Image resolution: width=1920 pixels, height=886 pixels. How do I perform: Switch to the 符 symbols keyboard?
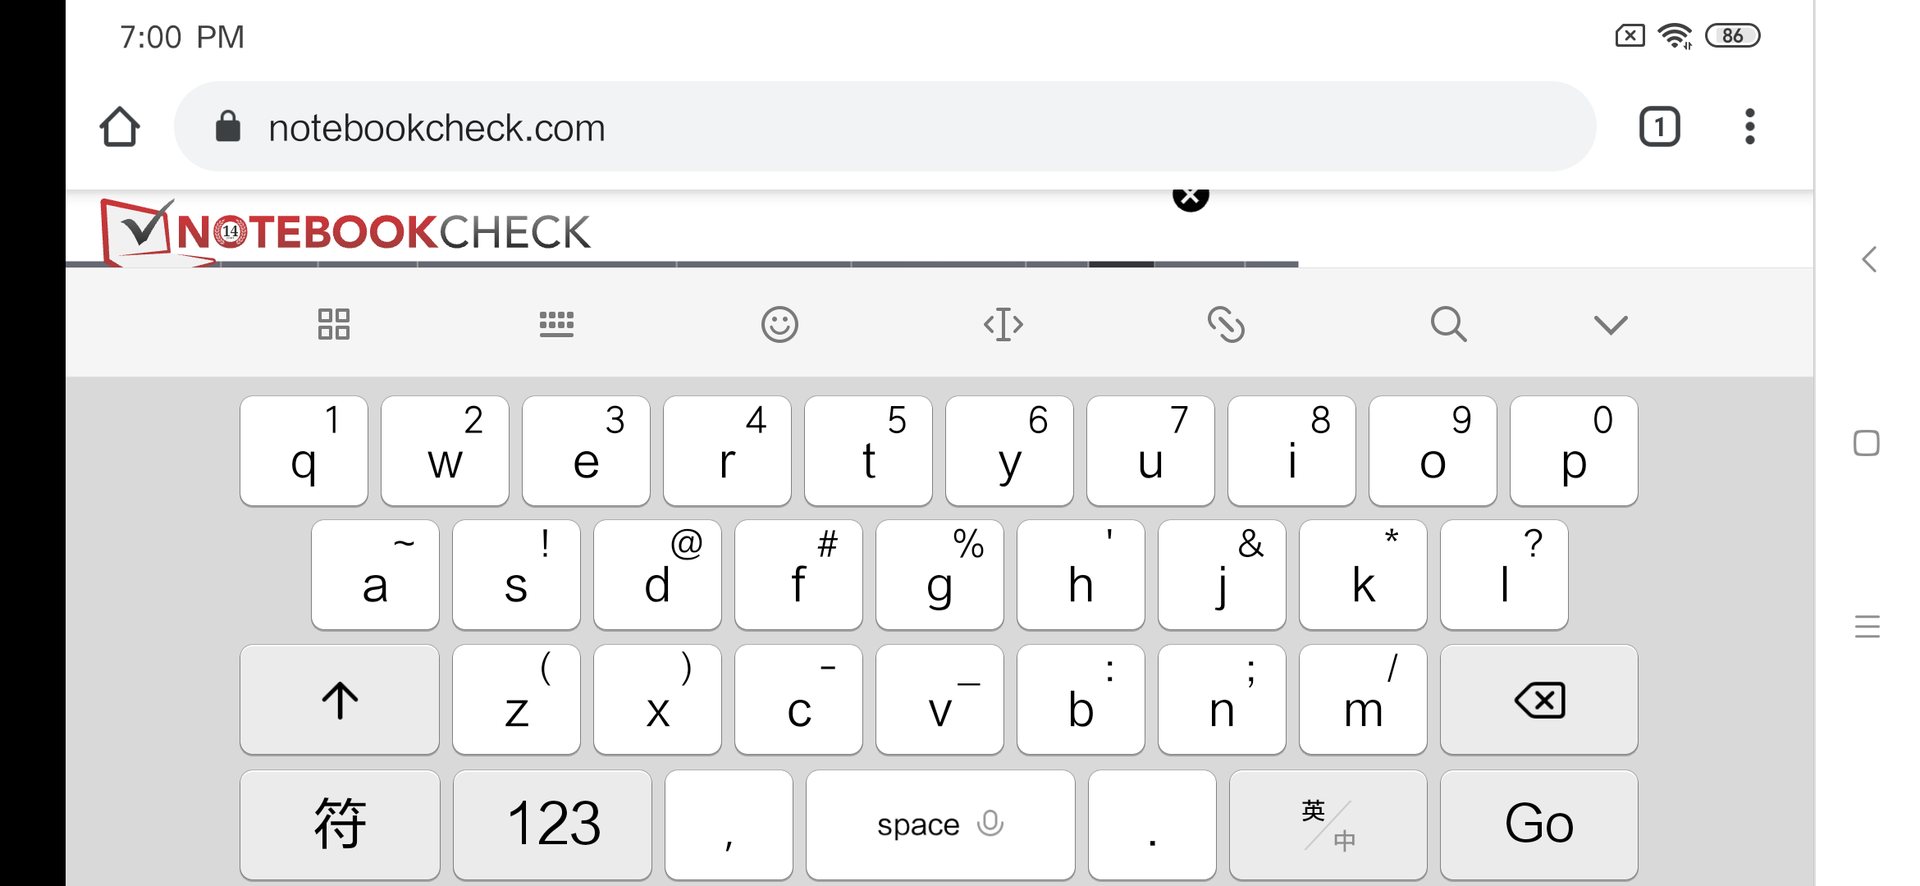coord(340,825)
